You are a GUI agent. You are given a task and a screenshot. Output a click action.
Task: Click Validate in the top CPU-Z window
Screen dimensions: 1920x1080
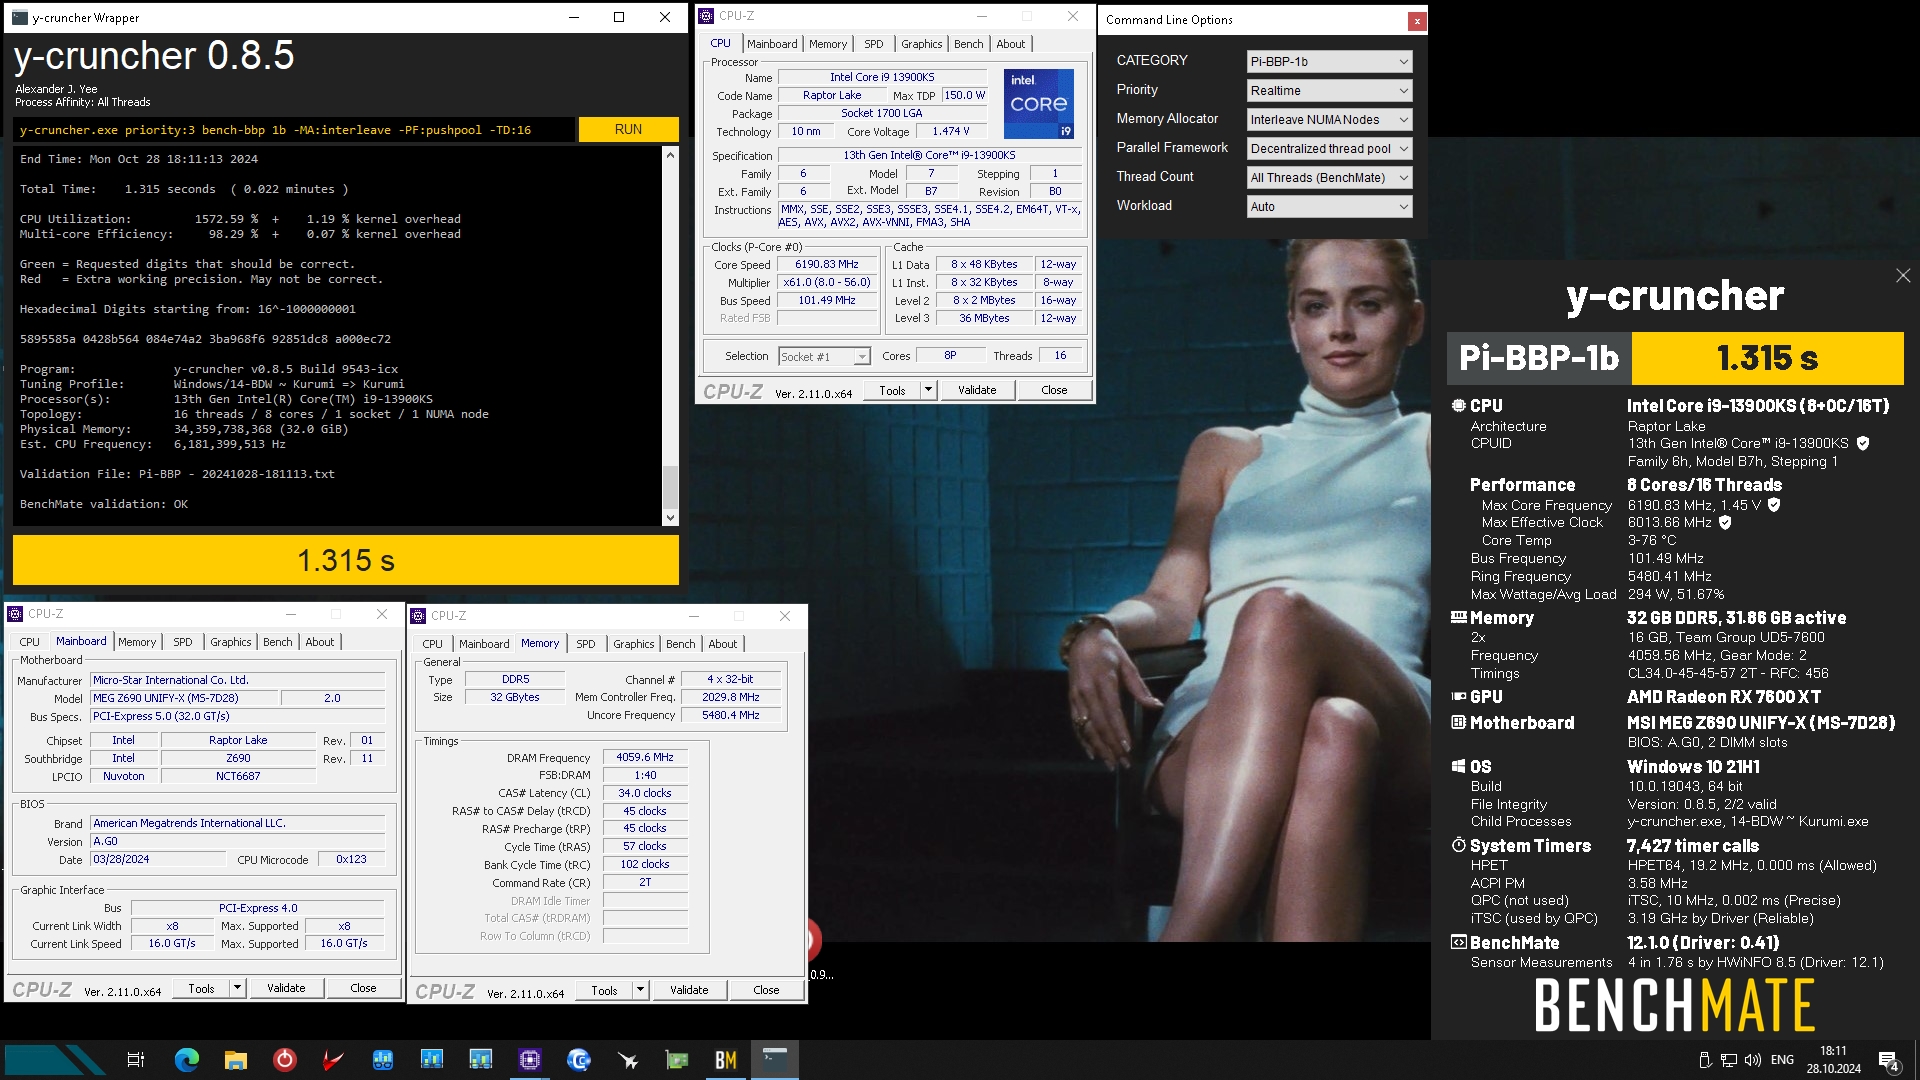click(977, 390)
